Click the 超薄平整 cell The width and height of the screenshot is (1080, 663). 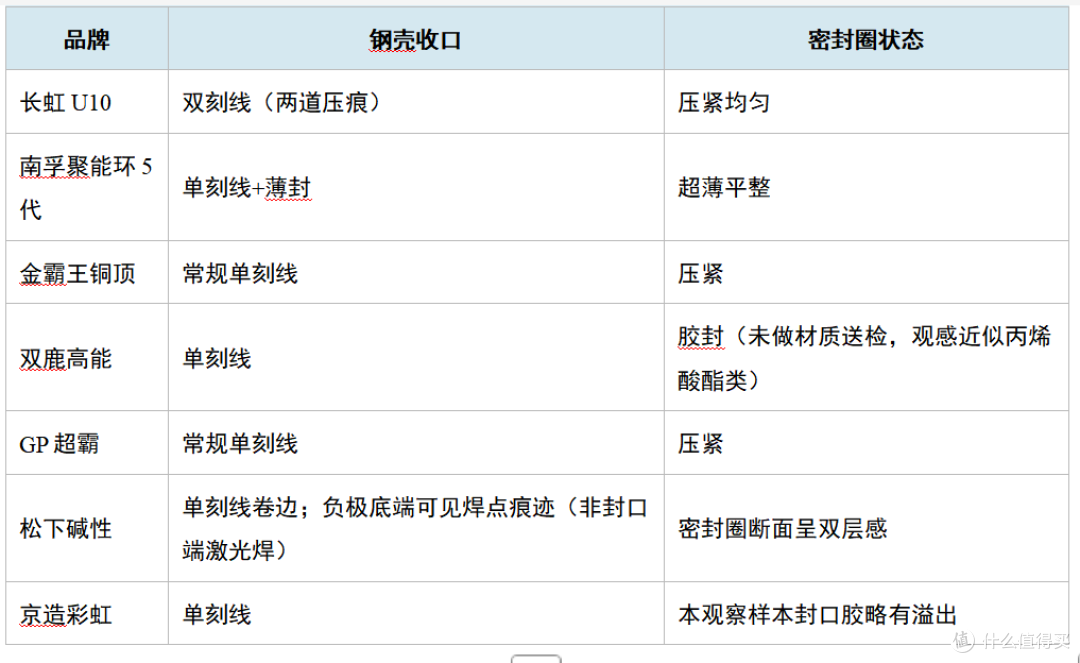click(866, 187)
